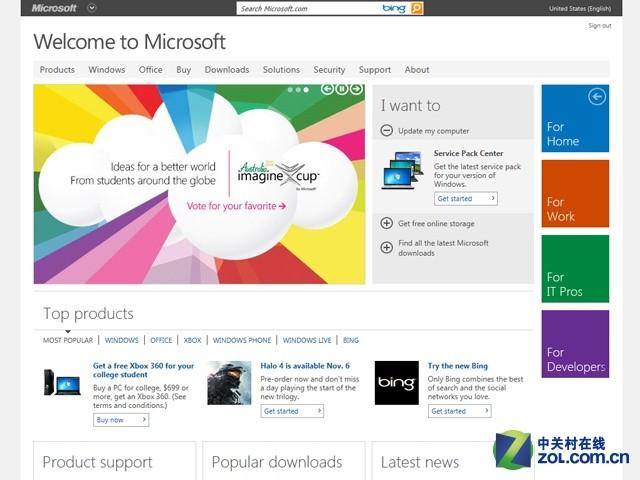
Task: Select the XBOX products tab
Action: (x=193, y=340)
